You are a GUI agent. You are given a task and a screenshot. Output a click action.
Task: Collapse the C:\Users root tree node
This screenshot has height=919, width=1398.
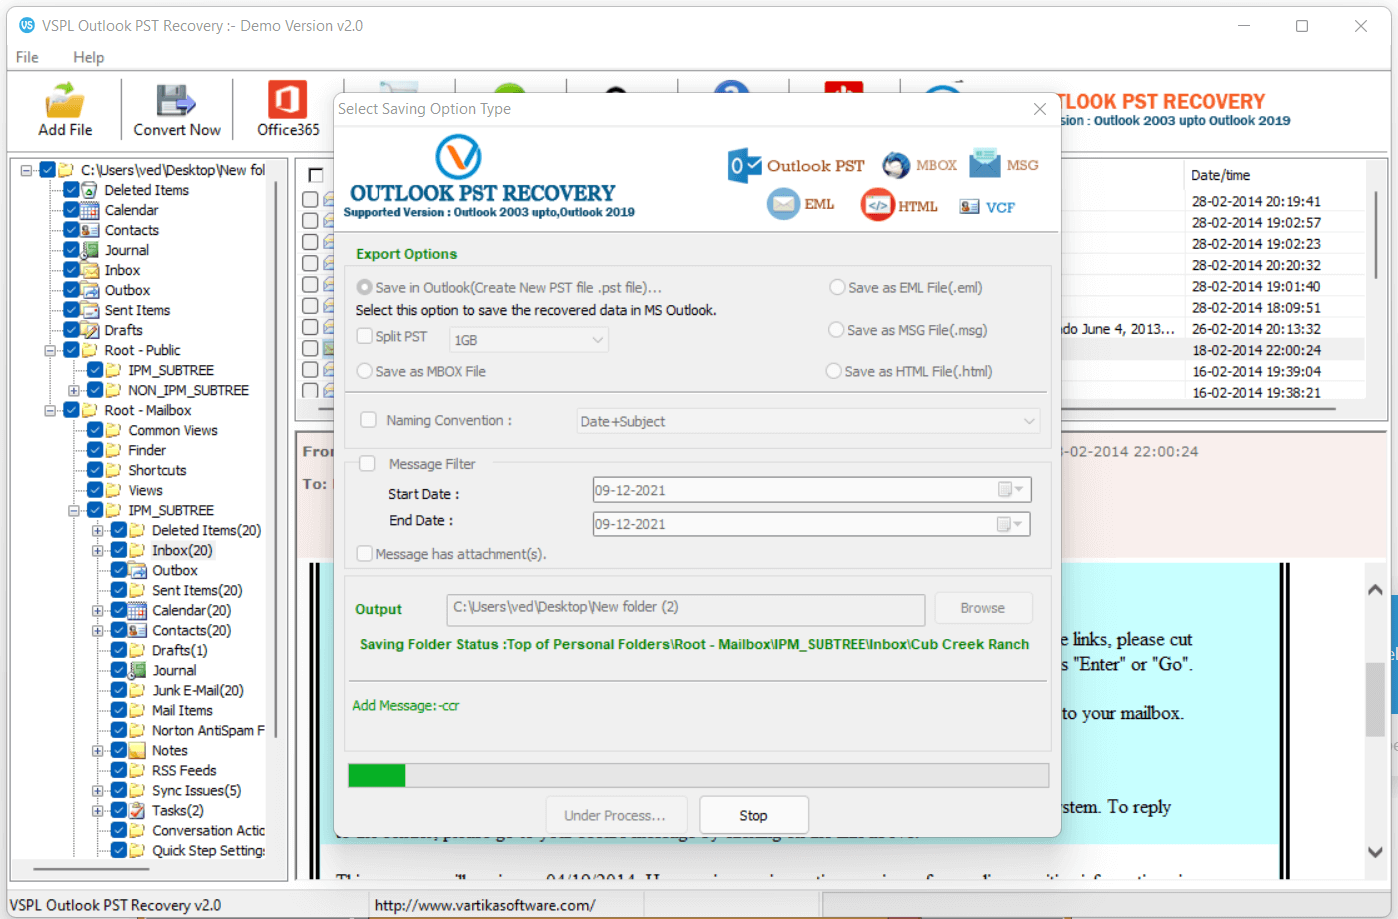point(27,170)
